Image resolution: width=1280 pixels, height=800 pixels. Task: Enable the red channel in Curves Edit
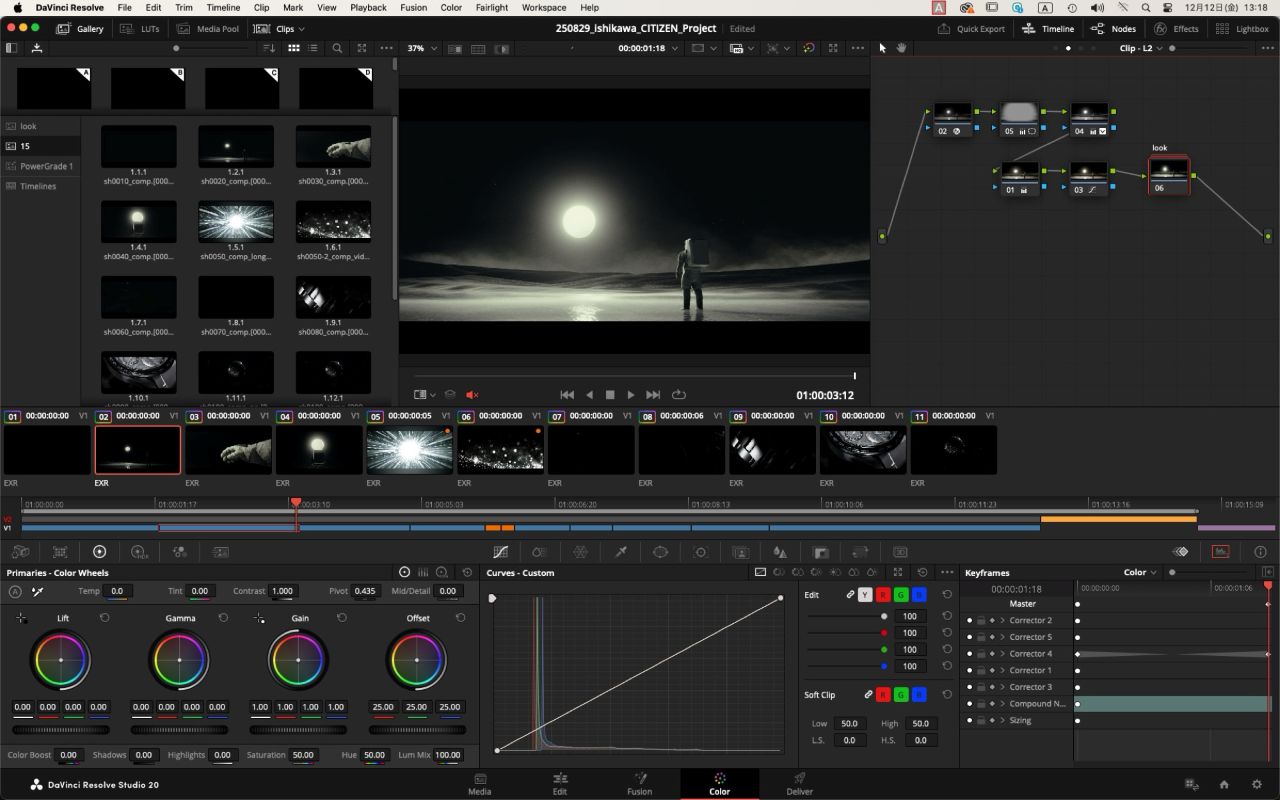tap(883, 595)
